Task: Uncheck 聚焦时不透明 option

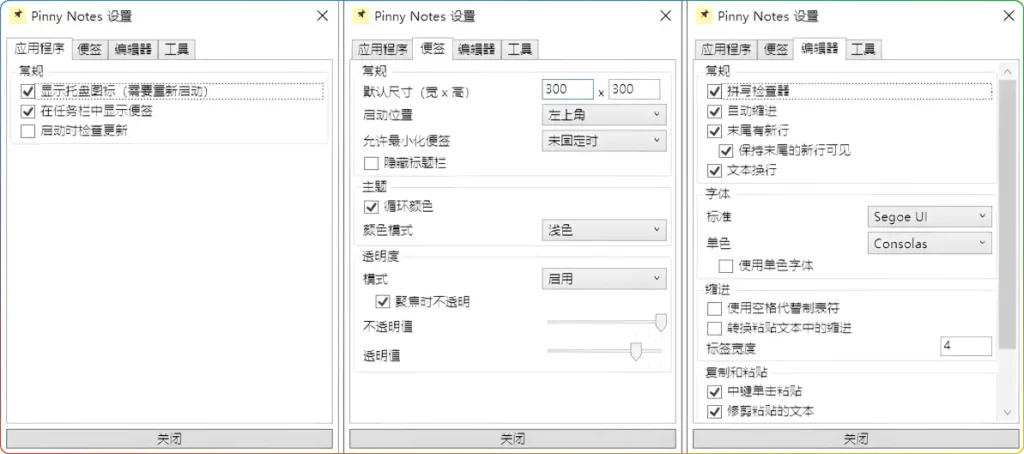Action: pos(383,301)
